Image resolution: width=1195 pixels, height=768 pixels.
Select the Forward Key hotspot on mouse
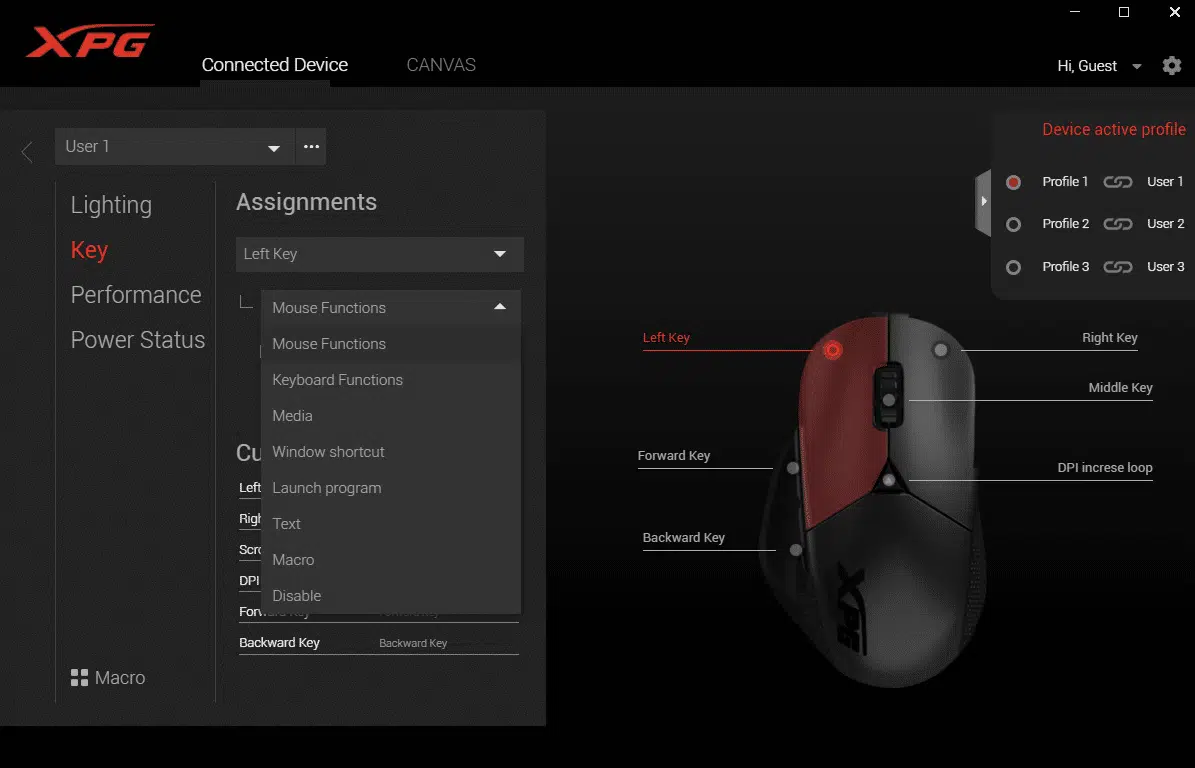pyautogui.click(x=793, y=468)
